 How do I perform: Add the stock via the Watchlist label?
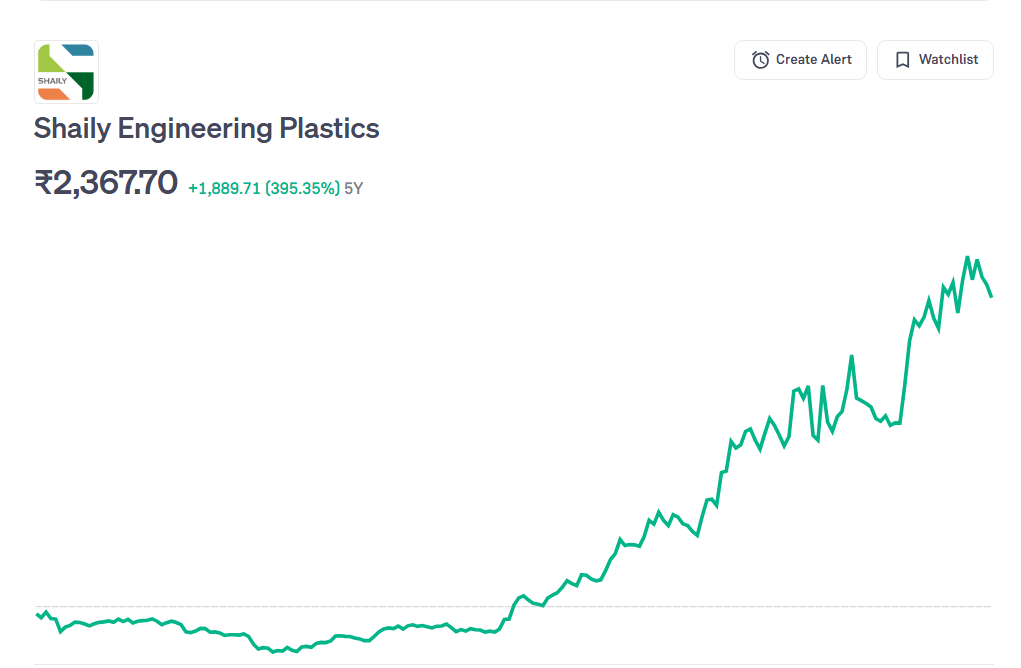pos(948,60)
